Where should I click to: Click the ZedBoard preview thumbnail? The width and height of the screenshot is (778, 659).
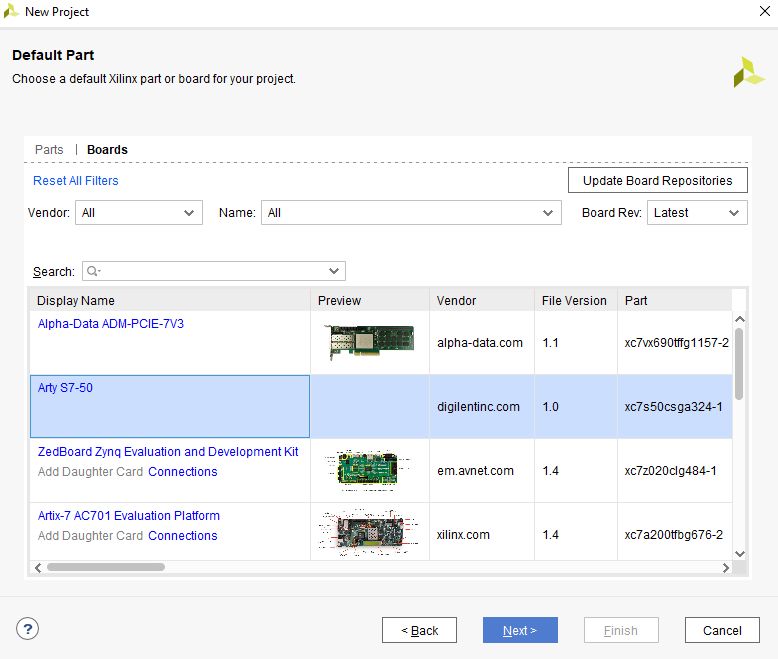point(368,470)
